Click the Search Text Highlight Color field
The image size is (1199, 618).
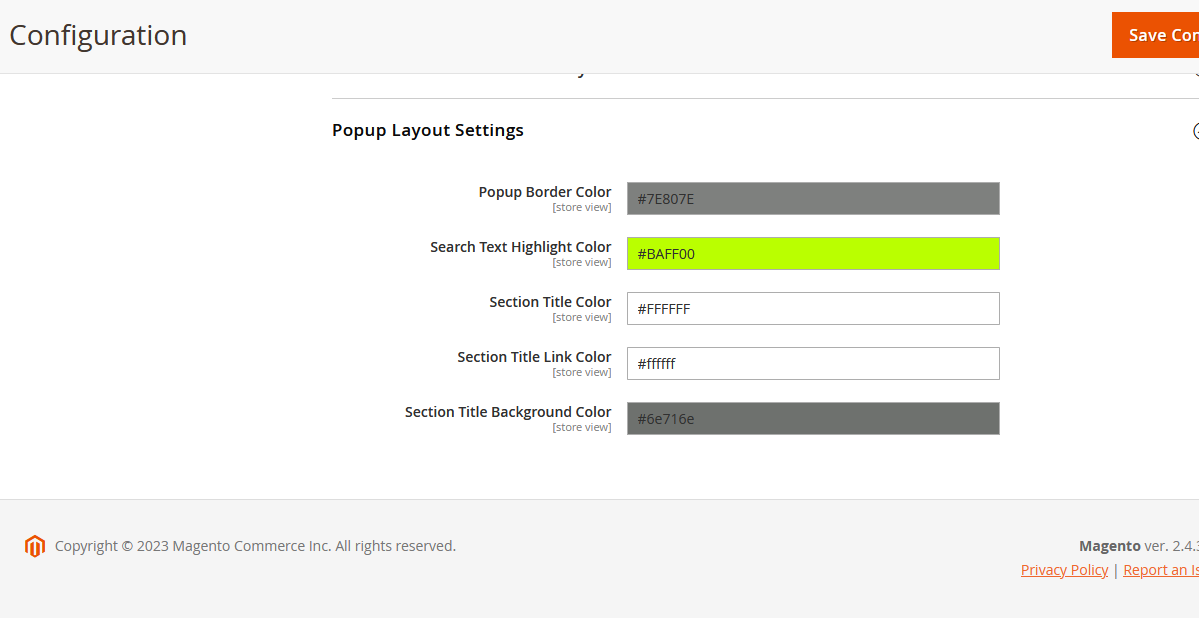coord(813,254)
